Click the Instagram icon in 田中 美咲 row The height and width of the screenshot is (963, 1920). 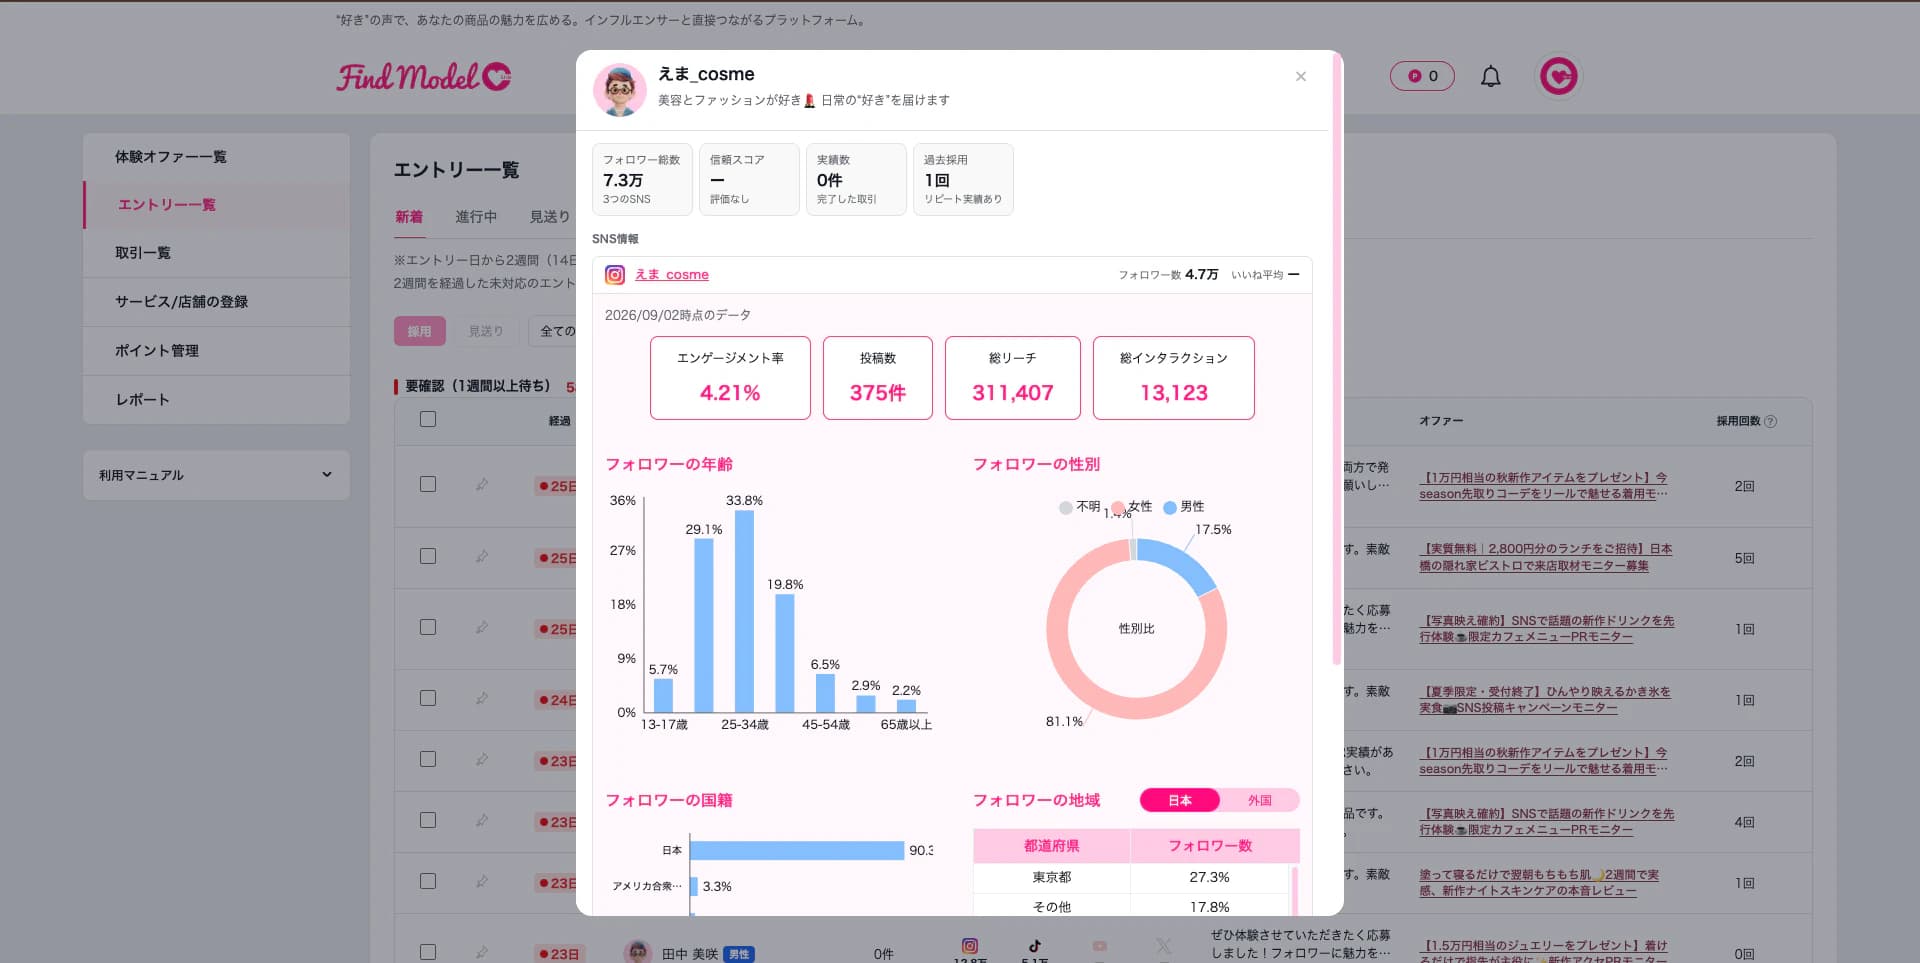tap(969, 945)
